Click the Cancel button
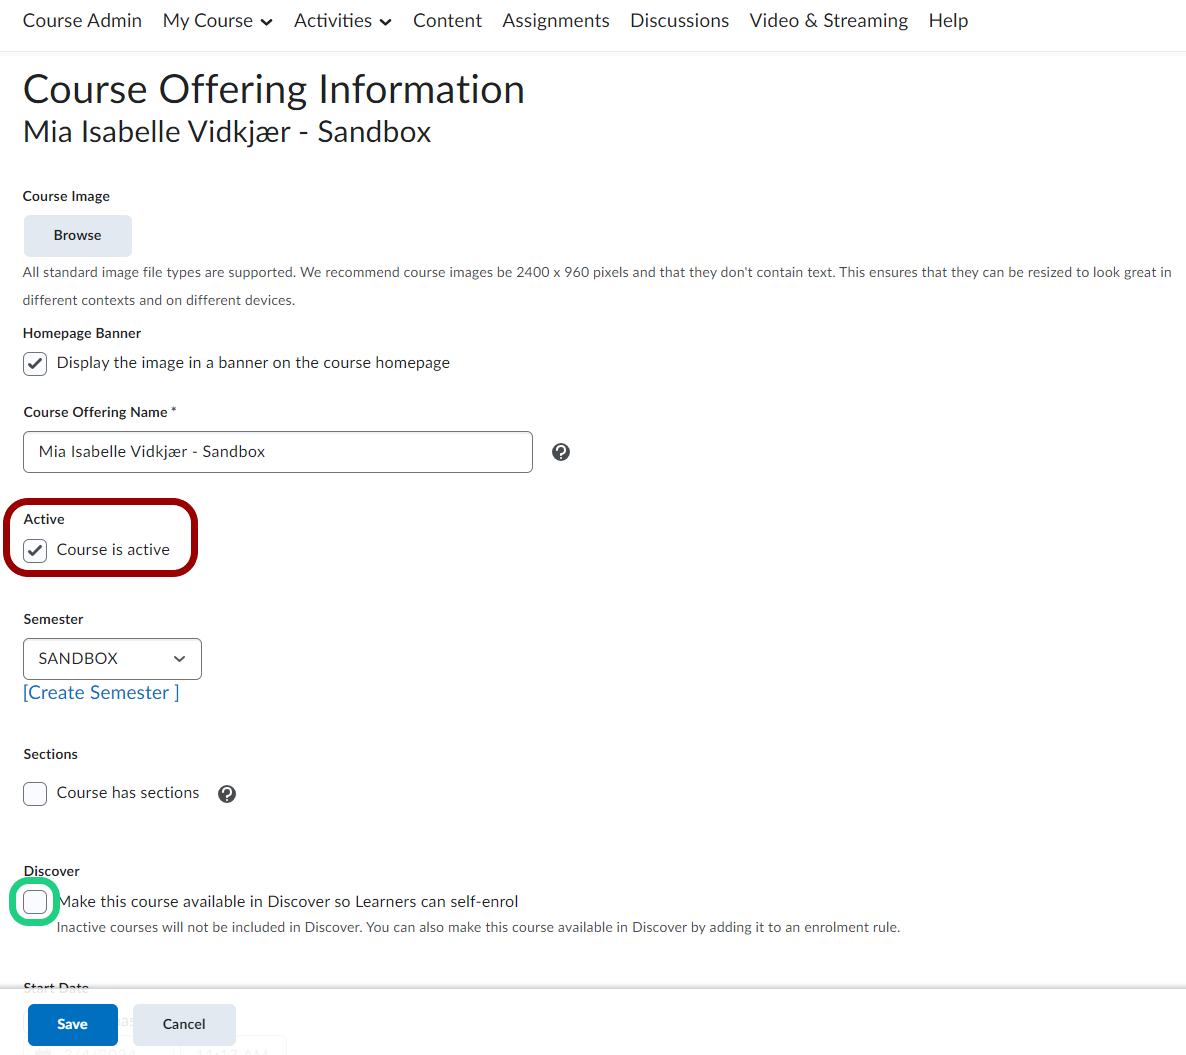Screen dimensions: 1186x1055 click(x=184, y=1024)
